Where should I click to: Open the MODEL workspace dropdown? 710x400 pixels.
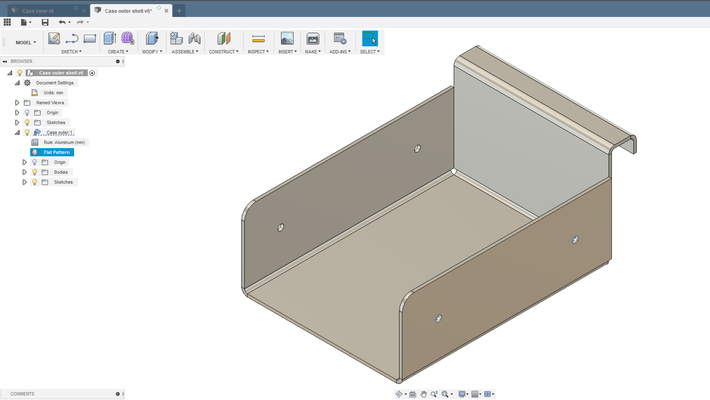(x=26, y=42)
